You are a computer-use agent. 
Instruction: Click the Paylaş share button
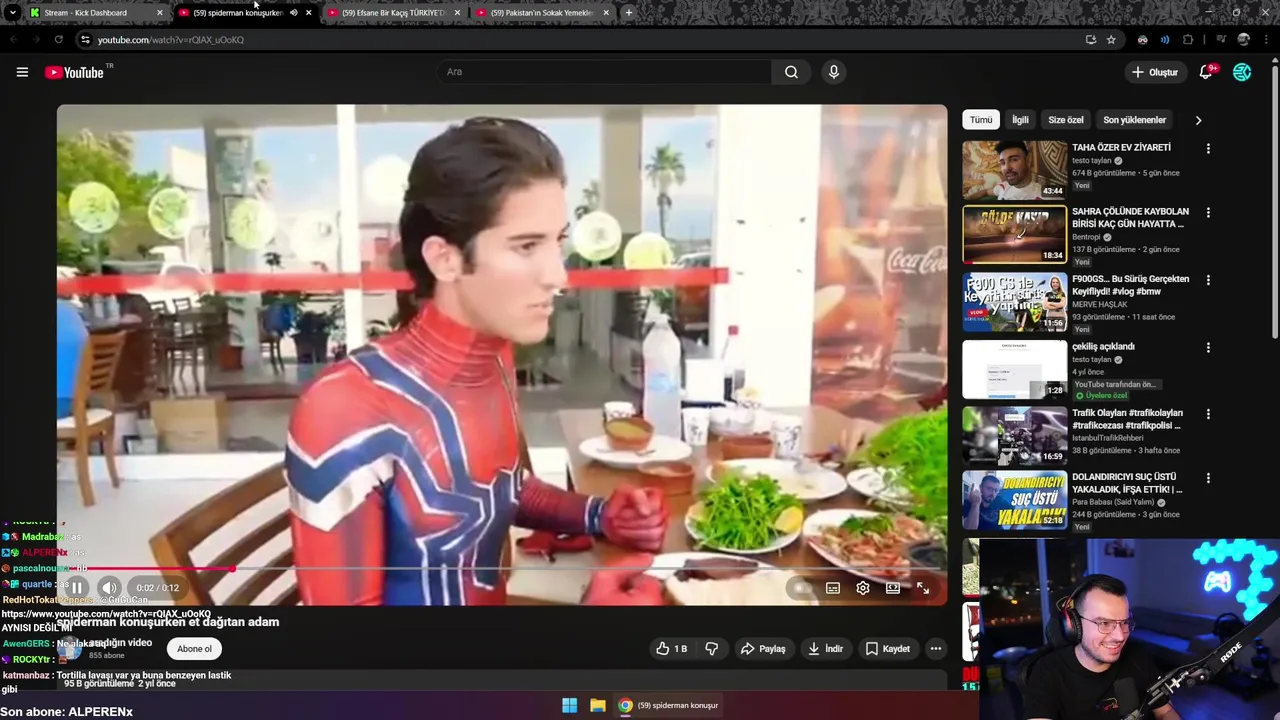(x=763, y=649)
